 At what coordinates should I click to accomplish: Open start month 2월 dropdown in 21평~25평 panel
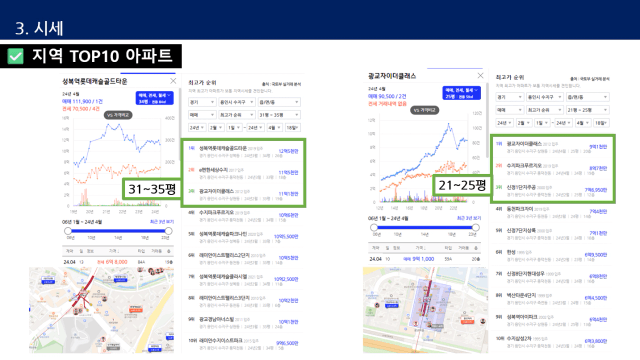click(524, 123)
